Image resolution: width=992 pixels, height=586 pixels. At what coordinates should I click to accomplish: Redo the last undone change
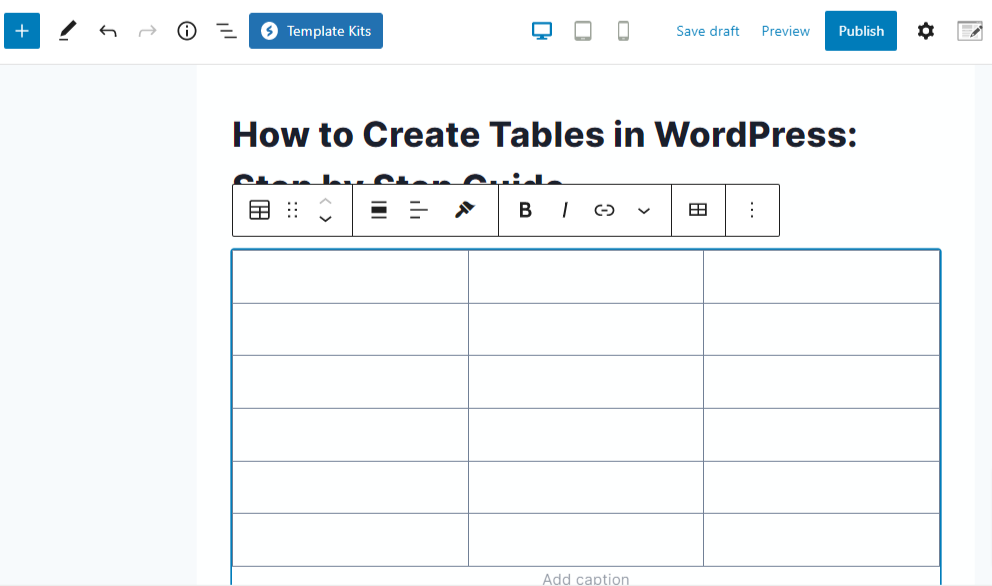[x=147, y=31]
